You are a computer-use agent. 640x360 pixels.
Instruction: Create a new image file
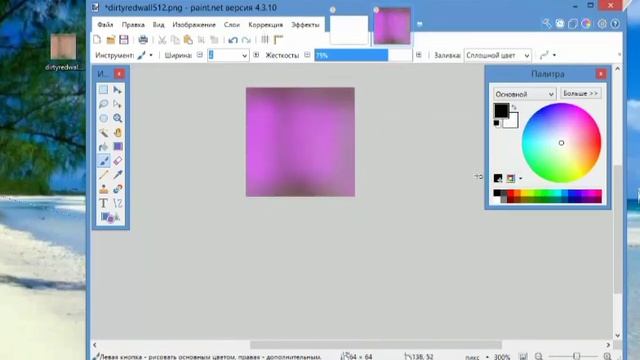pyautogui.click(x=97, y=40)
